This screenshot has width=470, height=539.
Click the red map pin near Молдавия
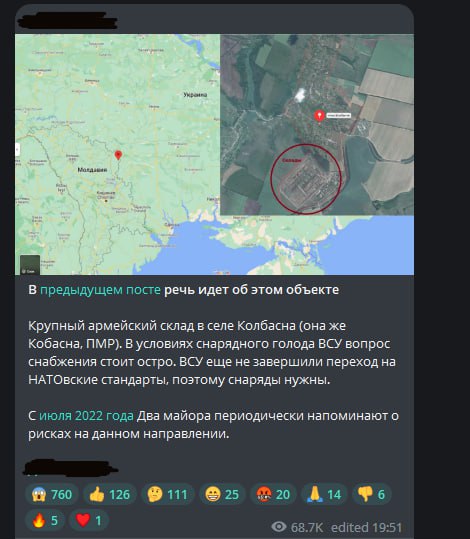[x=118, y=155]
